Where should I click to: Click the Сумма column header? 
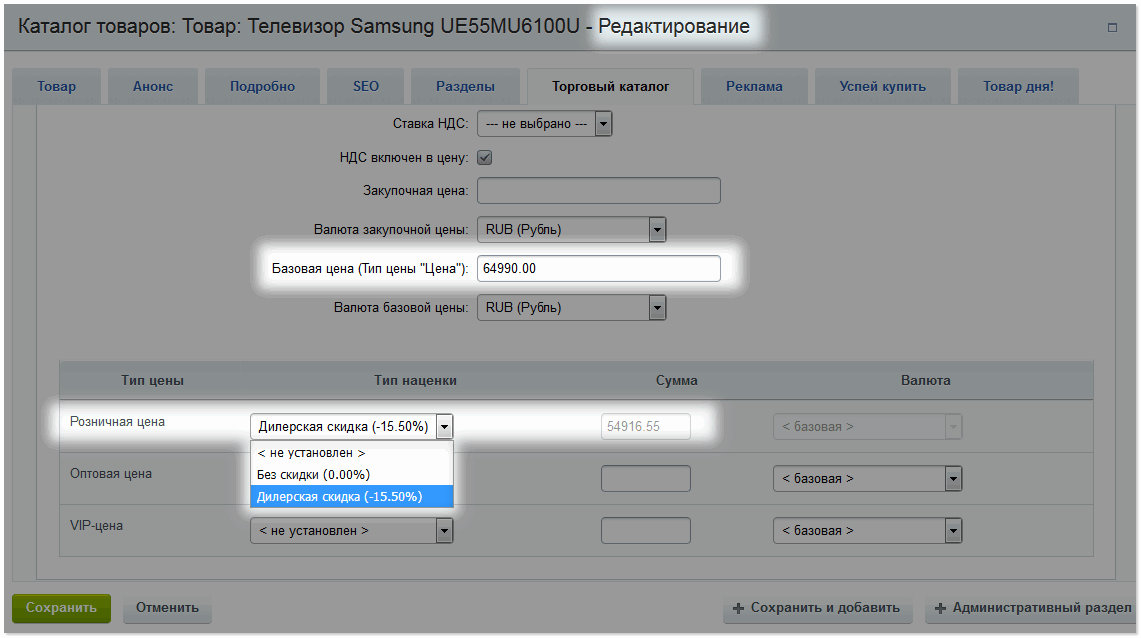[x=676, y=380]
